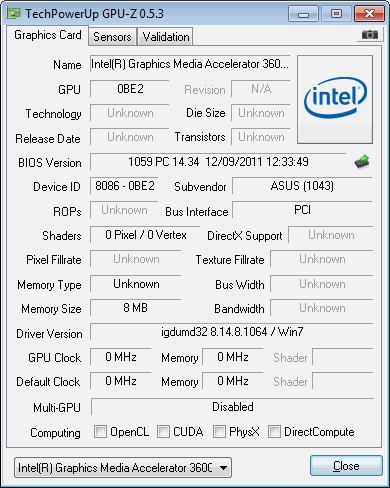Image resolution: width=390 pixels, height=488 pixels.
Task: Click the Bus Interface field showing PCI
Action: [302, 210]
